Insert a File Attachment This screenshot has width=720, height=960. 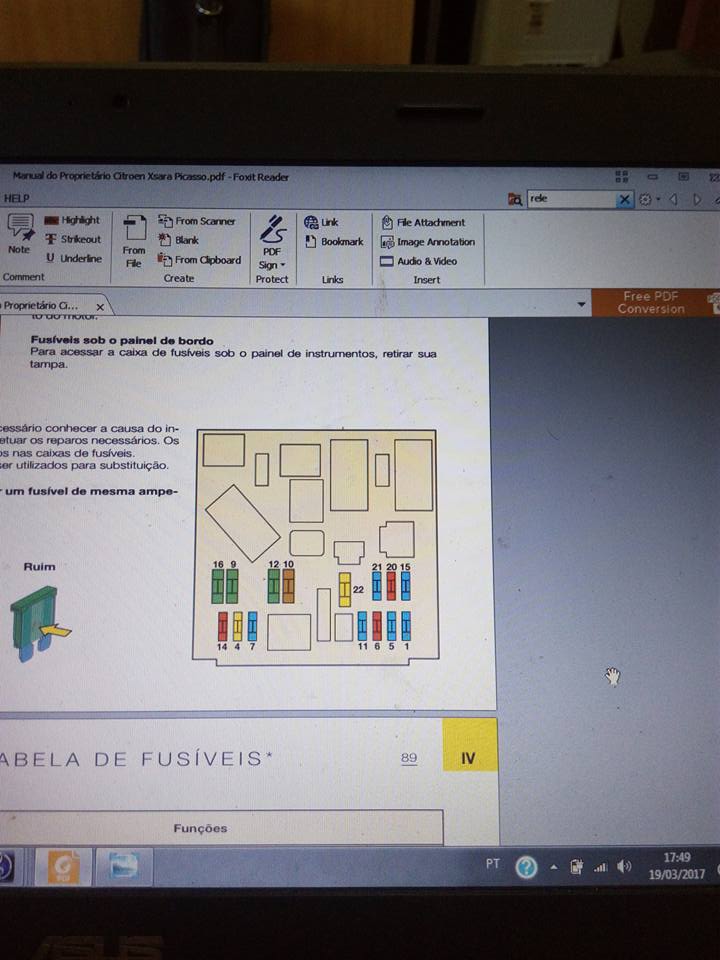click(x=423, y=222)
